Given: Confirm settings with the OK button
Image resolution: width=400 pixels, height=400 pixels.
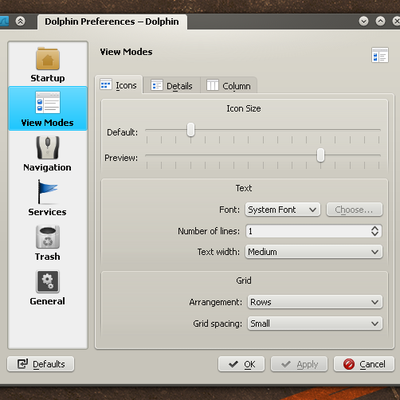Looking at the screenshot, I should (x=241, y=364).
